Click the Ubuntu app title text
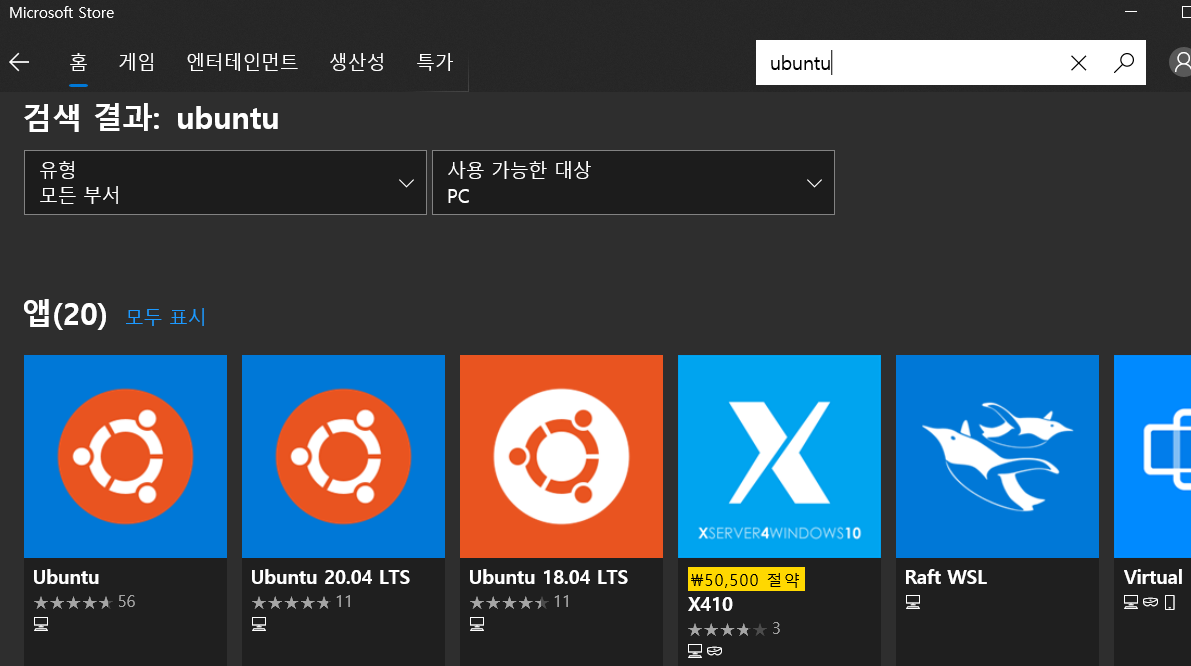 tap(66, 577)
